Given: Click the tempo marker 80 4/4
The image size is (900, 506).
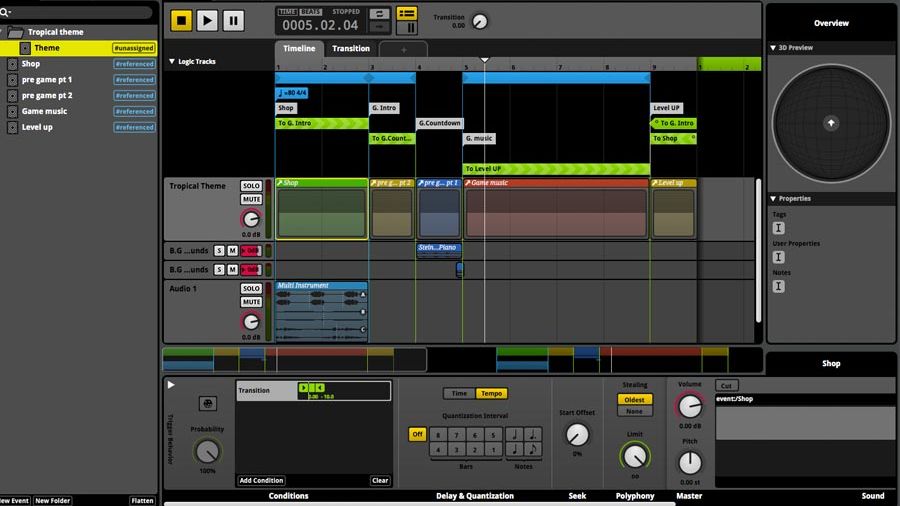Looking at the screenshot, I should click(x=292, y=93).
